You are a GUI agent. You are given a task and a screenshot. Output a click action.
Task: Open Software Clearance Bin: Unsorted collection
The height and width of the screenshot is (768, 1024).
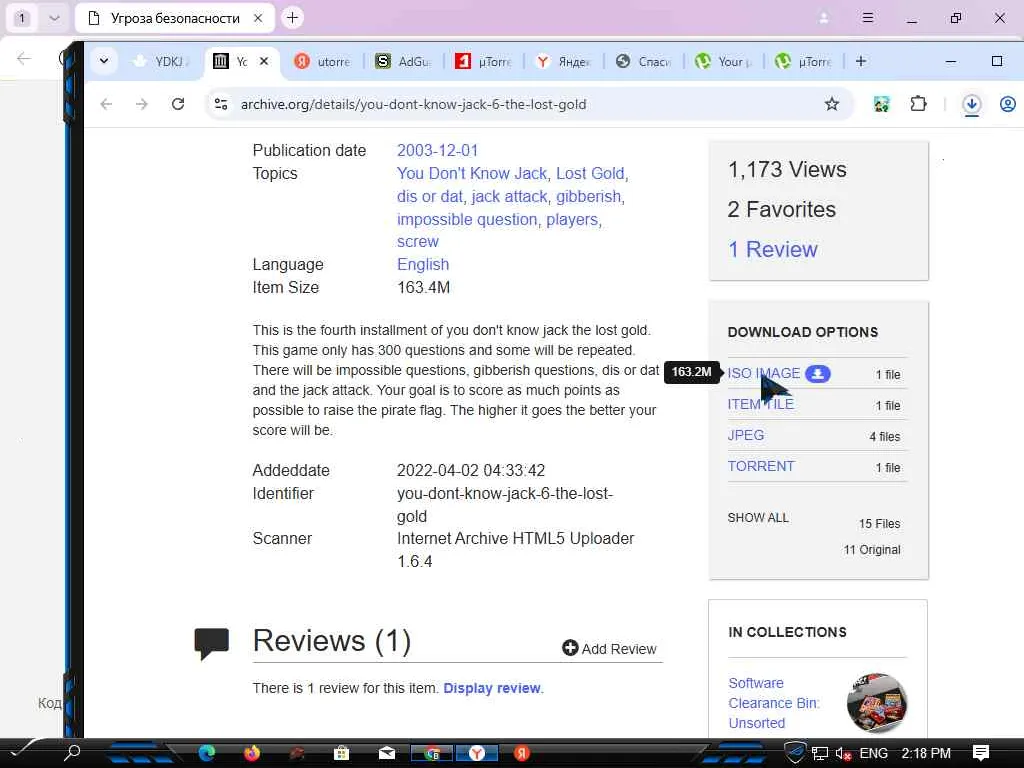click(x=774, y=703)
